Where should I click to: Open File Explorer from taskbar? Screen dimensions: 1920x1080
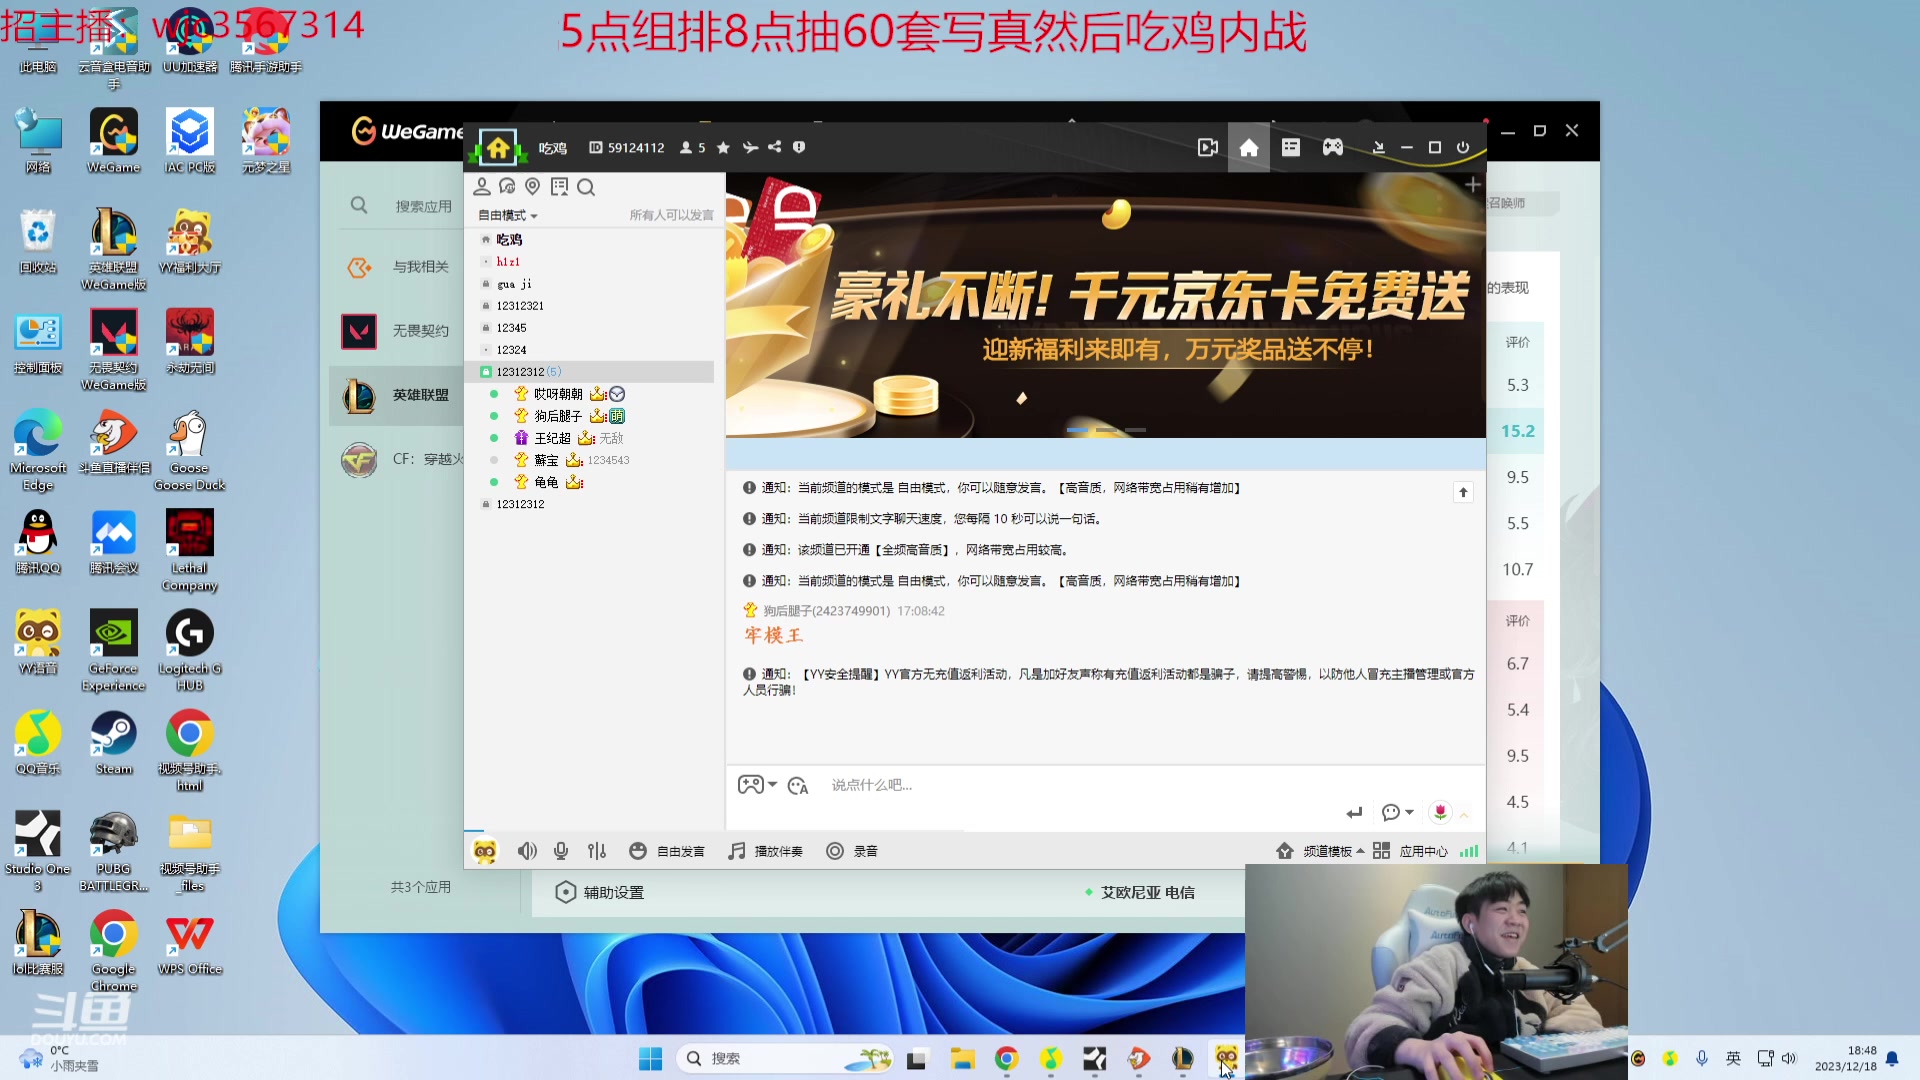pos(962,1058)
